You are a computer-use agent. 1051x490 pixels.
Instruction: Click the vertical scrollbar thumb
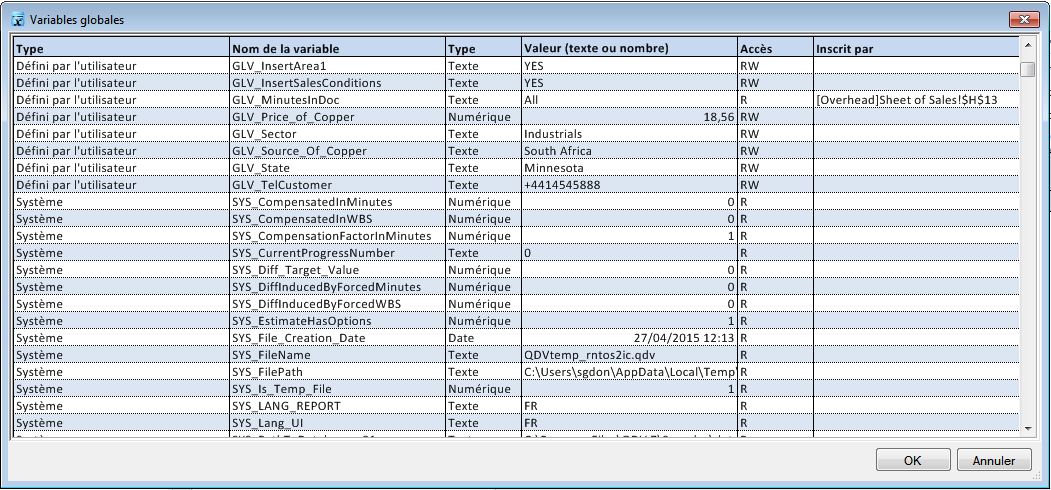(x=1027, y=70)
